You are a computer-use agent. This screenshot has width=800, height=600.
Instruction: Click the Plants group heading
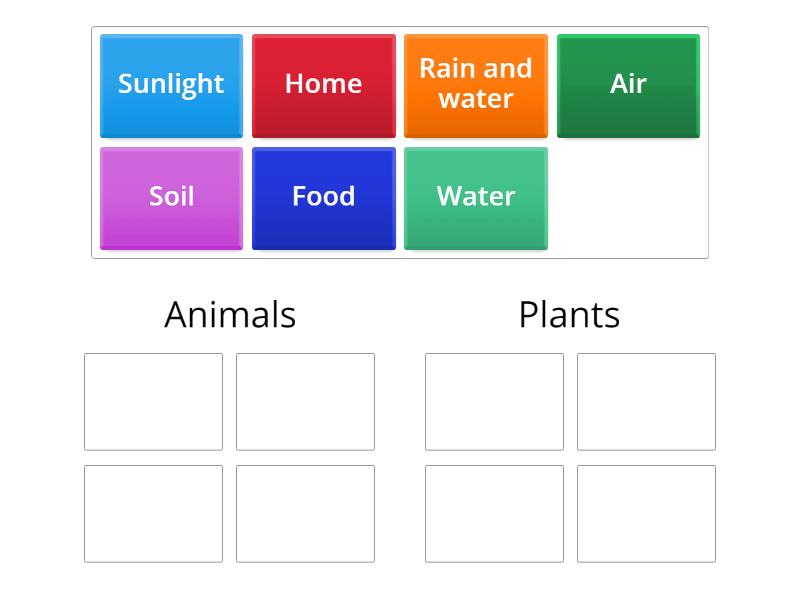tap(569, 314)
